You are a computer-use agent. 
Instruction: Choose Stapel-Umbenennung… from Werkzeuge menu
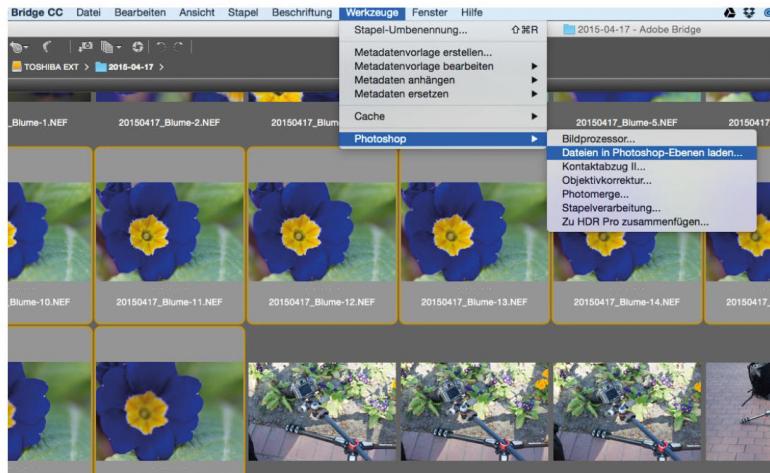(443, 30)
